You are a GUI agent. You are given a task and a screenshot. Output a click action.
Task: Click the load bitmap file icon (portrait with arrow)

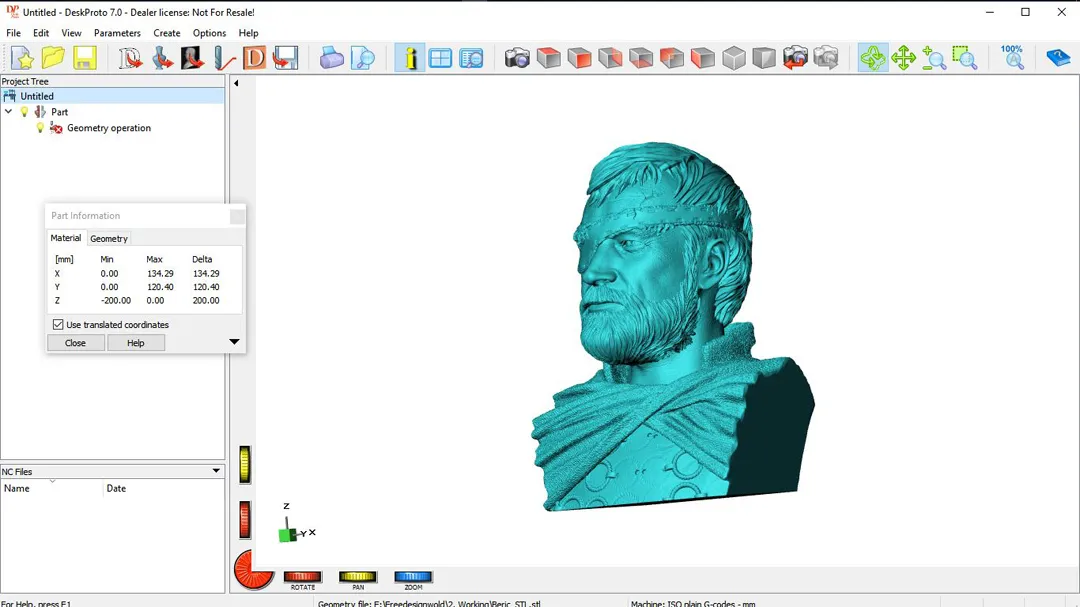point(192,58)
